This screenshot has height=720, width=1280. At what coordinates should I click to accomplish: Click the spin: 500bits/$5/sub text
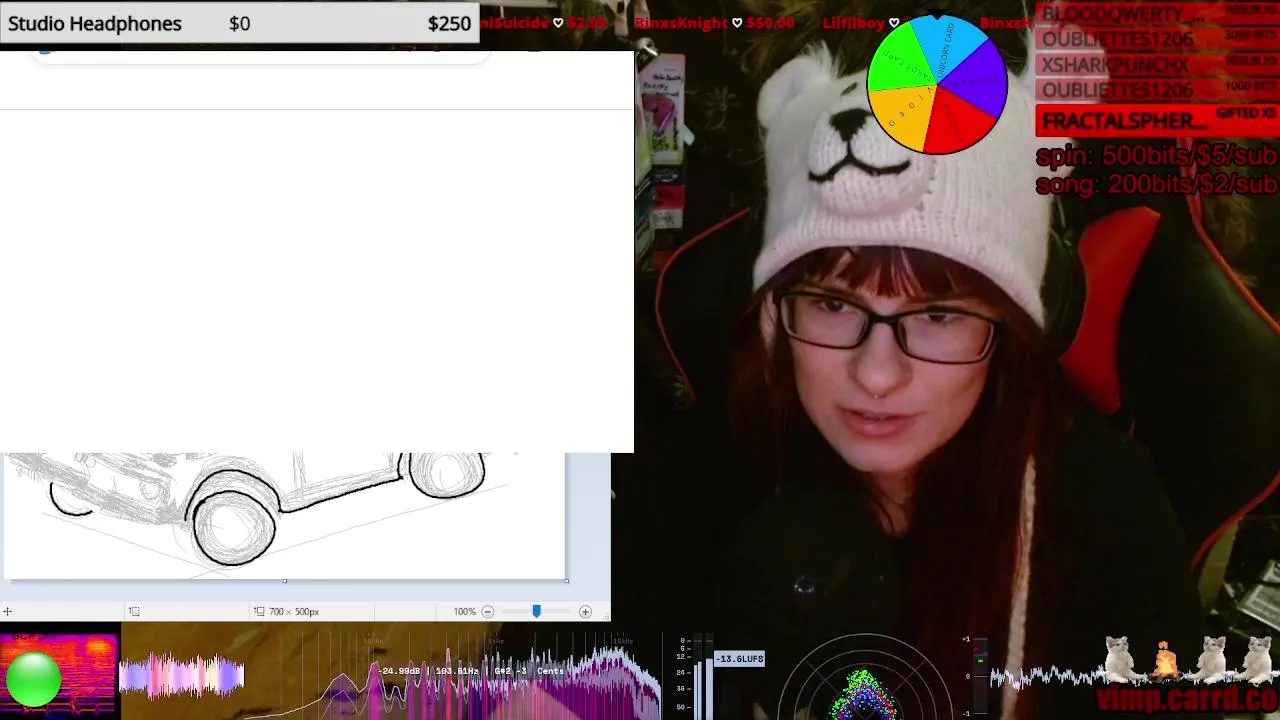[x=1156, y=156]
